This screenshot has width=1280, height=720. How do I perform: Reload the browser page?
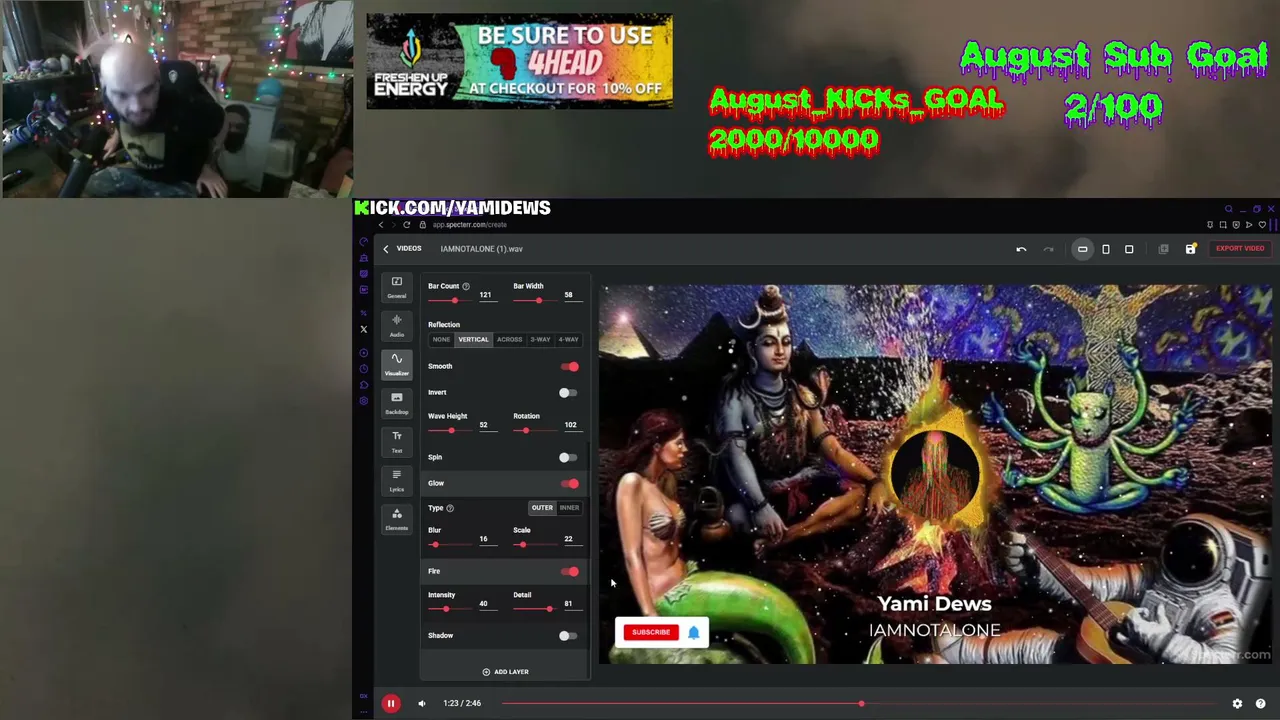tap(406, 224)
